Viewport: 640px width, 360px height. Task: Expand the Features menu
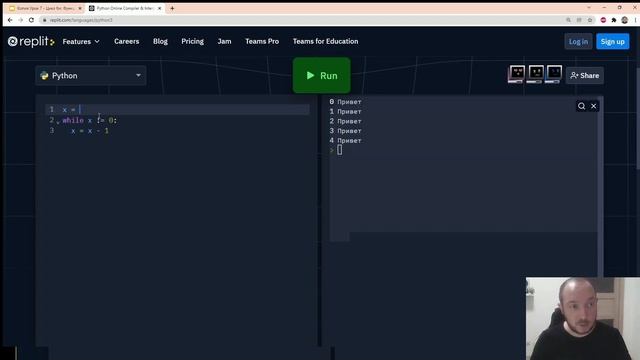pos(81,41)
